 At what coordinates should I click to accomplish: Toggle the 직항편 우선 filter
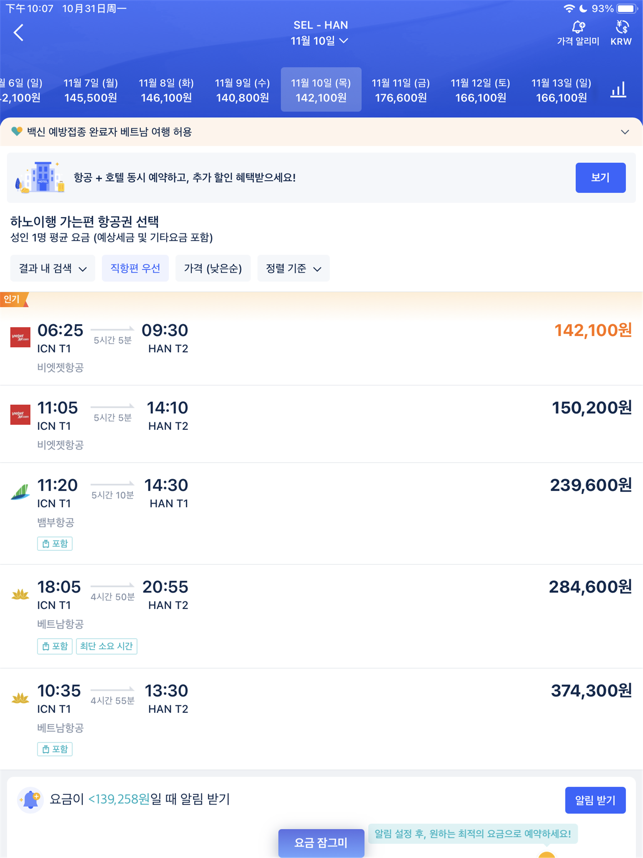(135, 268)
